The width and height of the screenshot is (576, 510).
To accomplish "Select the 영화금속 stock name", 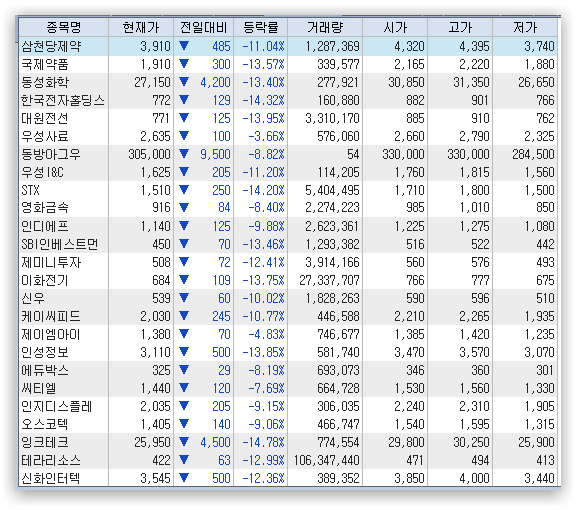I will [x=45, y=208].
